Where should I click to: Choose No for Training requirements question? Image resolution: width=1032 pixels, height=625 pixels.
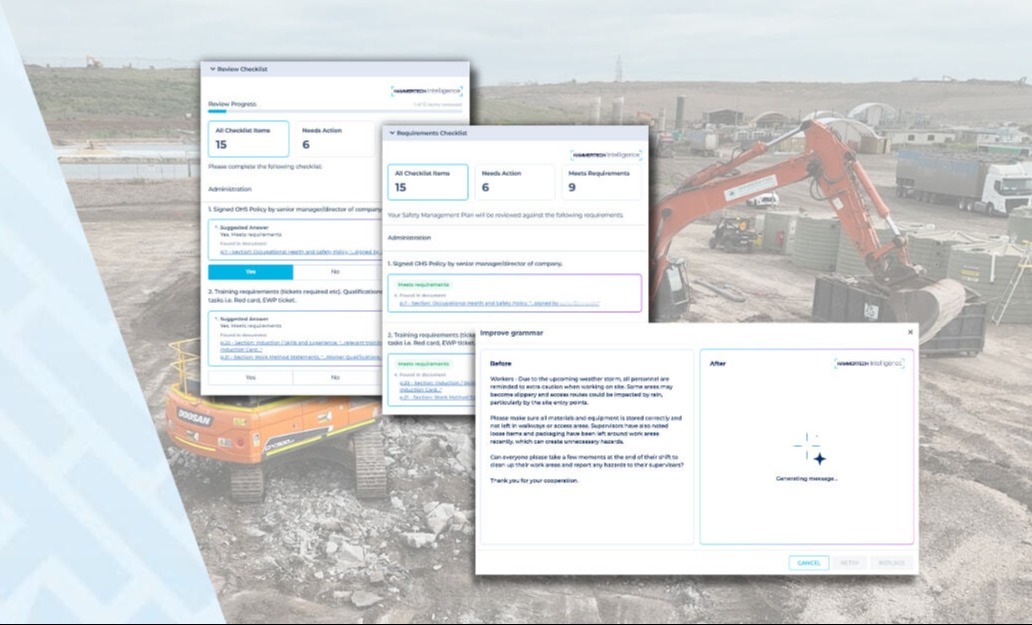point(336,378)
